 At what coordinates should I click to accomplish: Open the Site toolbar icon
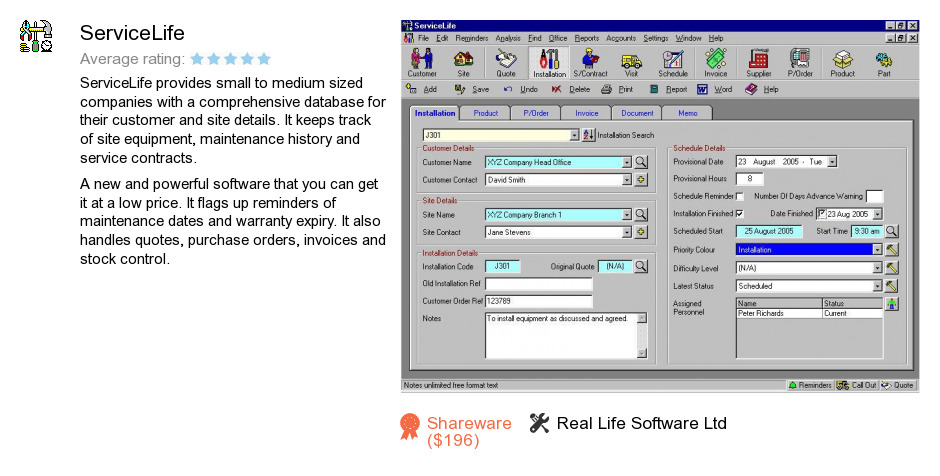[463, 63]
